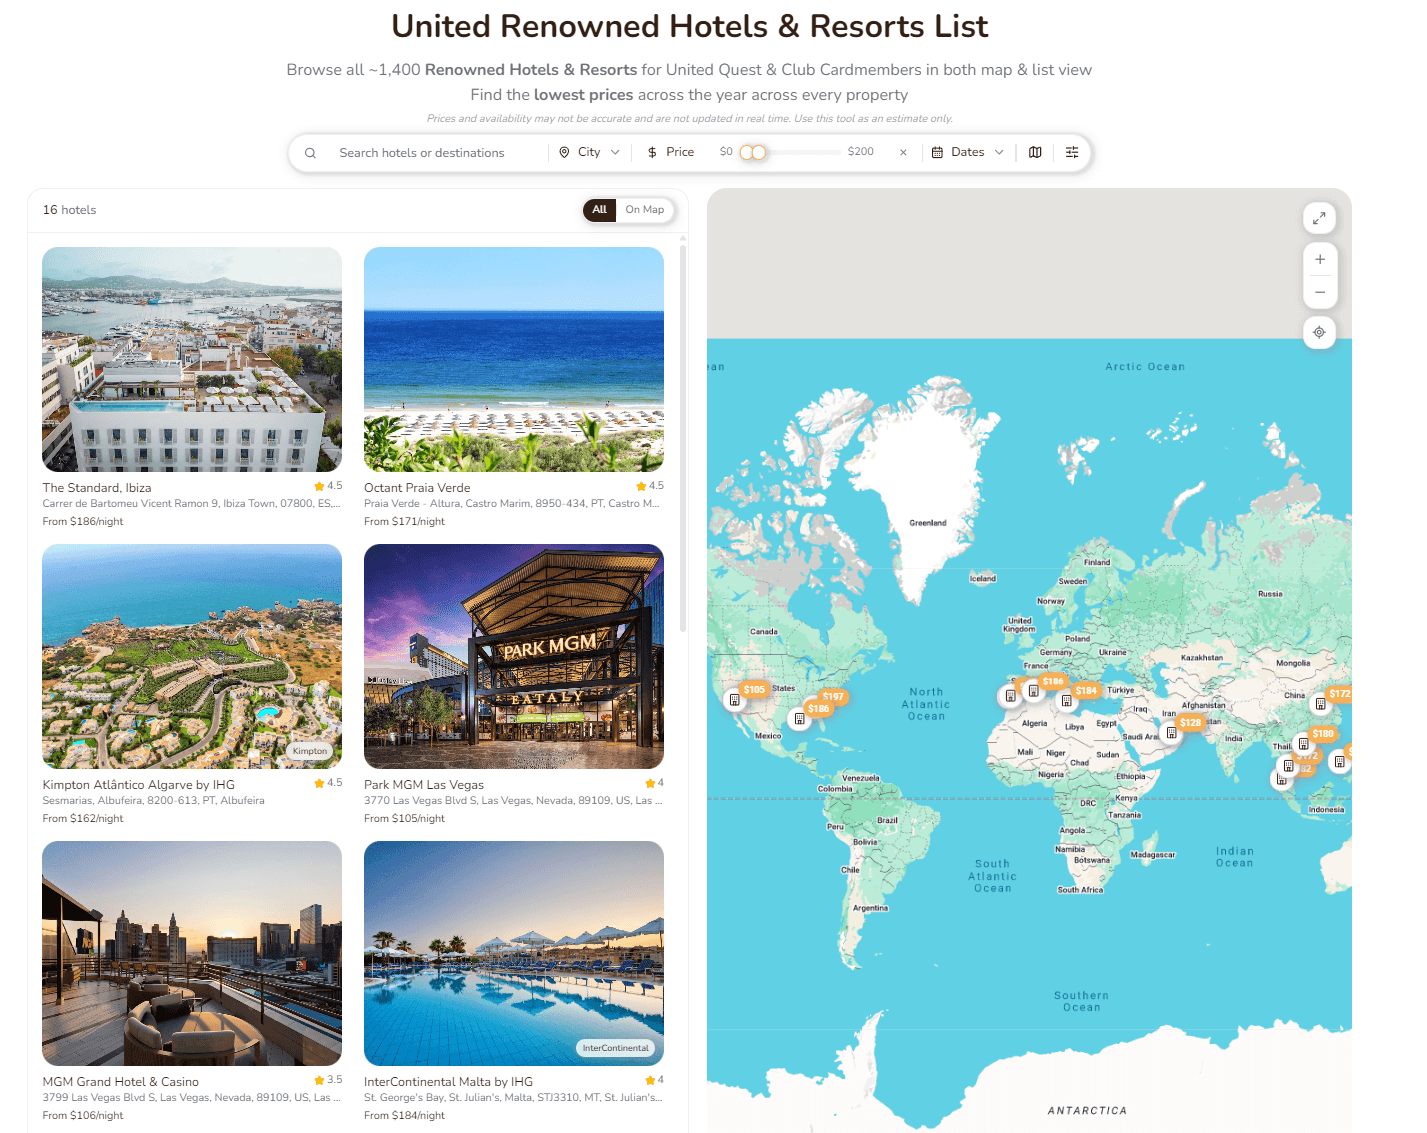Center the map on my location

[1319, 332]
